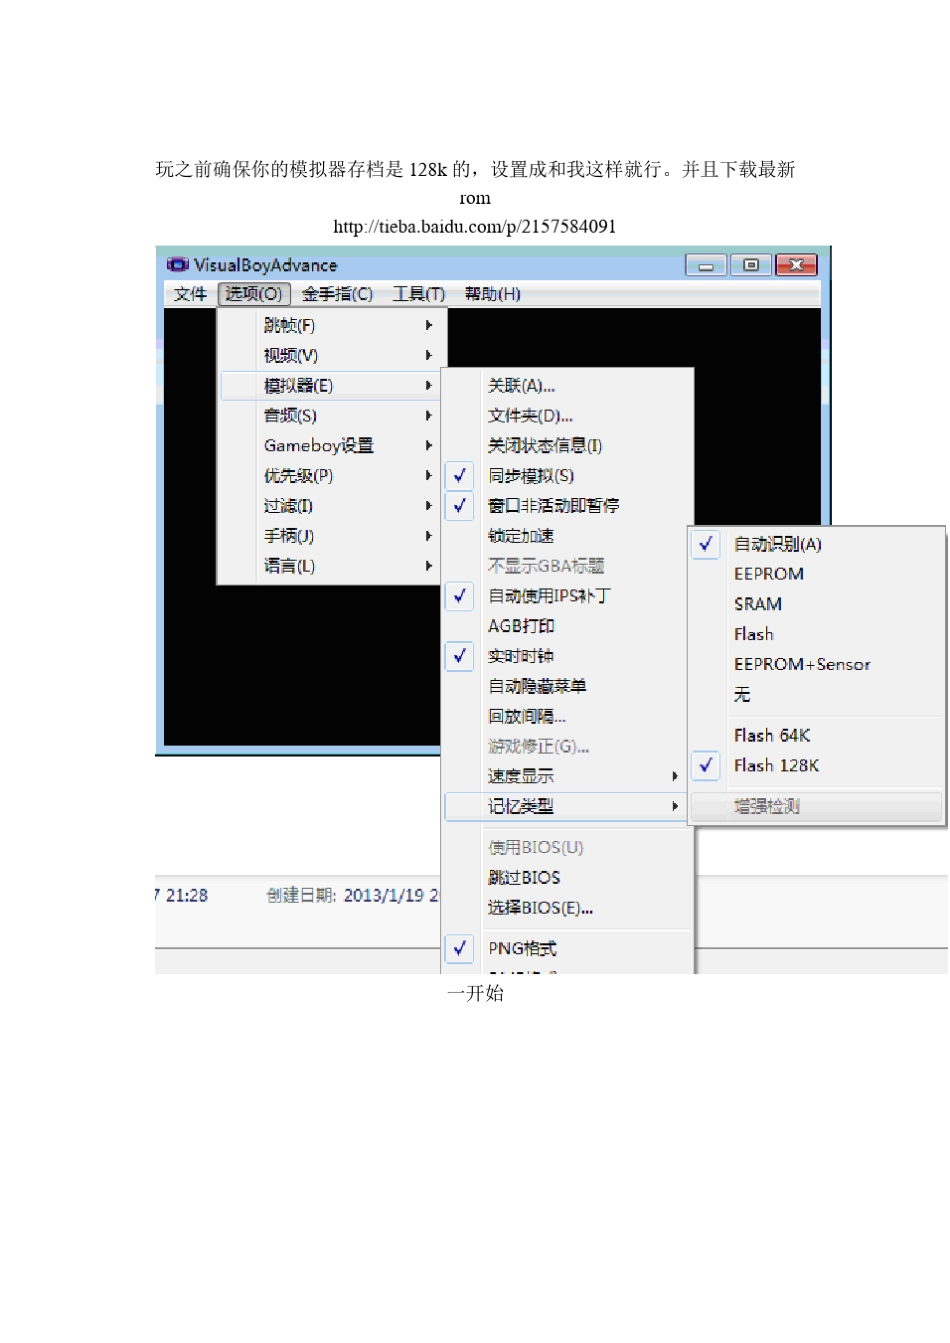Open the 选项(O) menu

point(254,294)
